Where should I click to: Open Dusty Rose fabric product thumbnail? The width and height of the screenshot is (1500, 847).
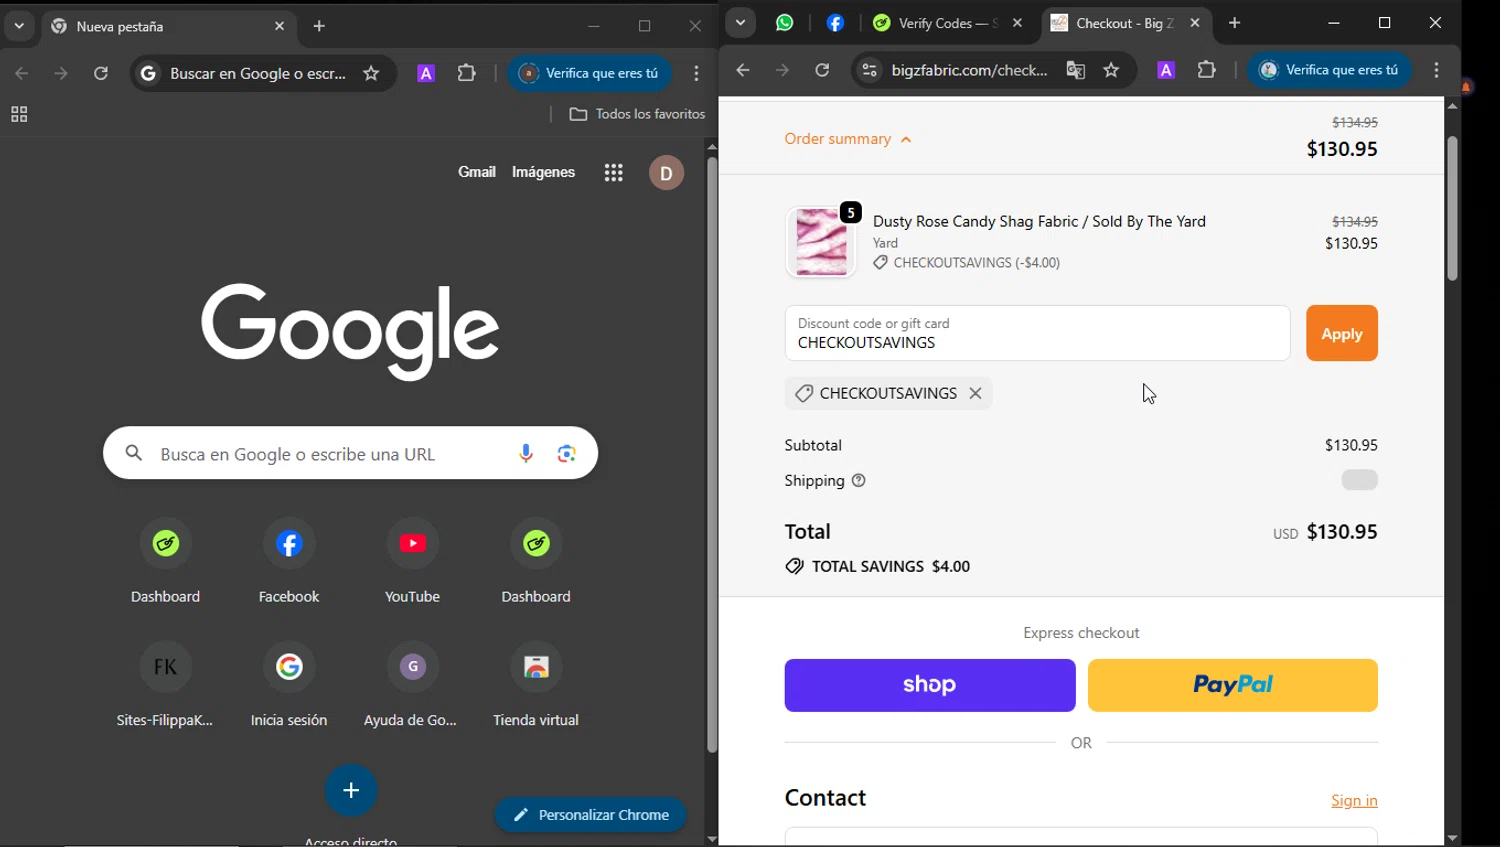pos(821,242)
